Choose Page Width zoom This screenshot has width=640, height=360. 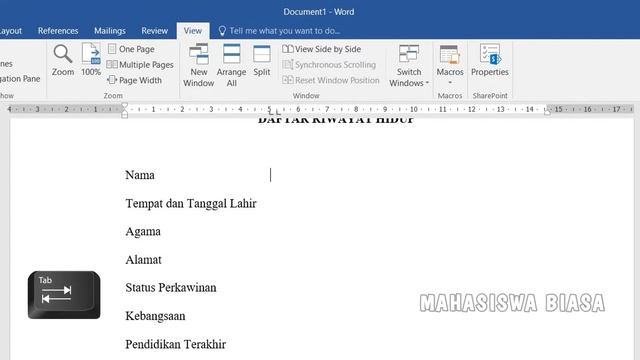pyautogui.click(x=135, y=80)
